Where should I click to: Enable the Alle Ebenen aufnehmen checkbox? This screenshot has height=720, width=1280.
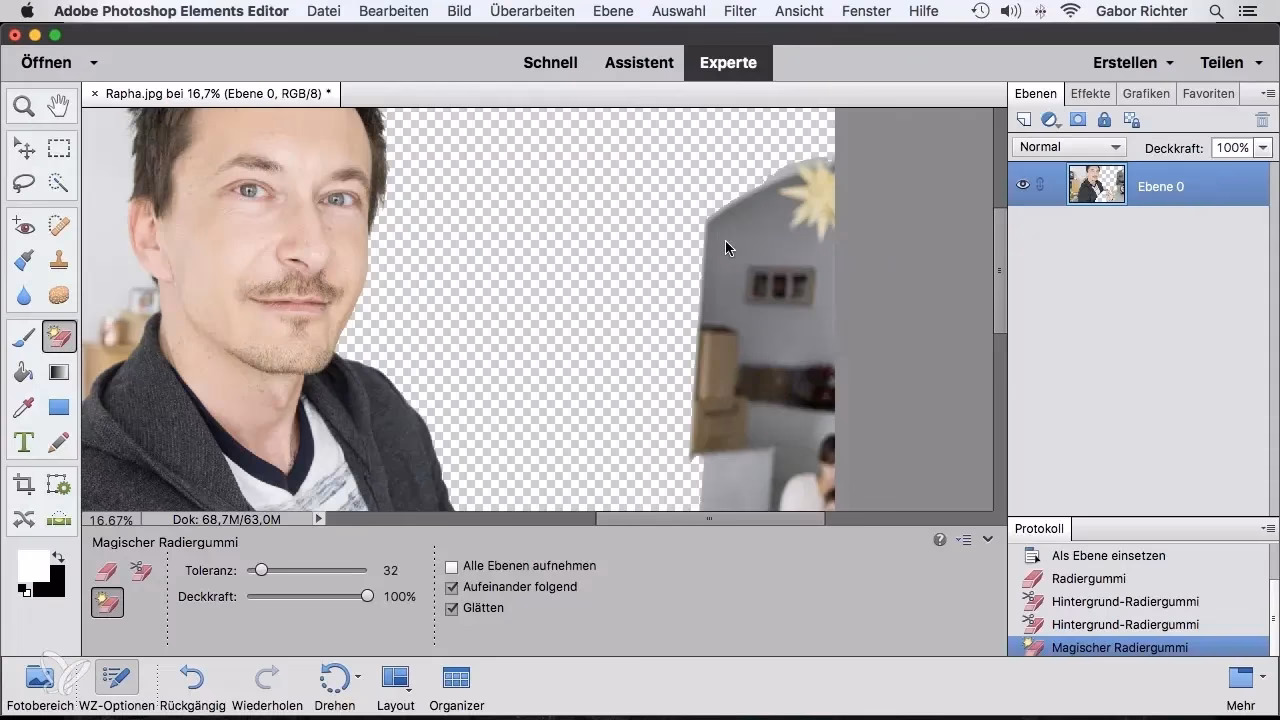(452, 565)
